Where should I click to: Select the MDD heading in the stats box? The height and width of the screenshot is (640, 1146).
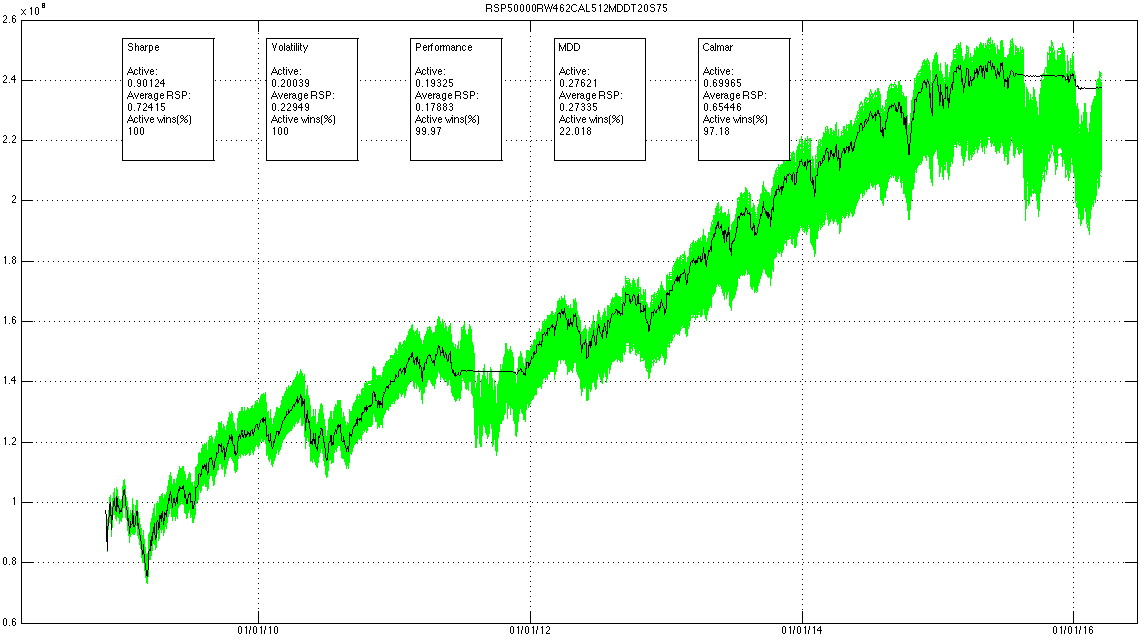[569, 47]
